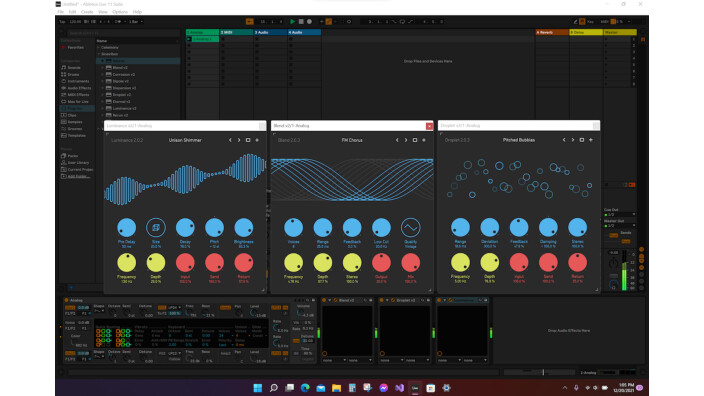
Task: Open the Edit menu
Action: click(72, 12)
